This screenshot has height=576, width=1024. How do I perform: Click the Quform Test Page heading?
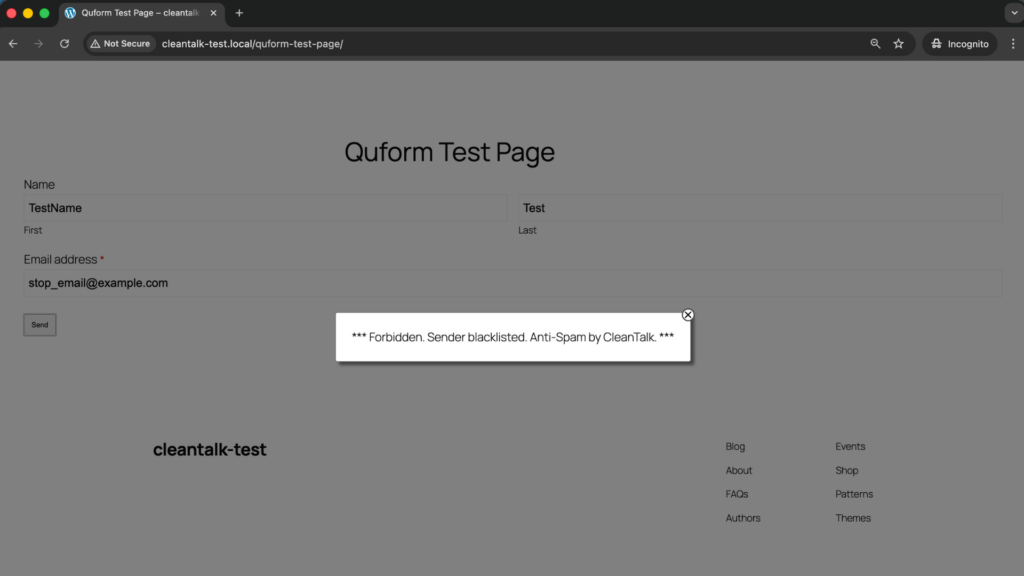(449, 152)
